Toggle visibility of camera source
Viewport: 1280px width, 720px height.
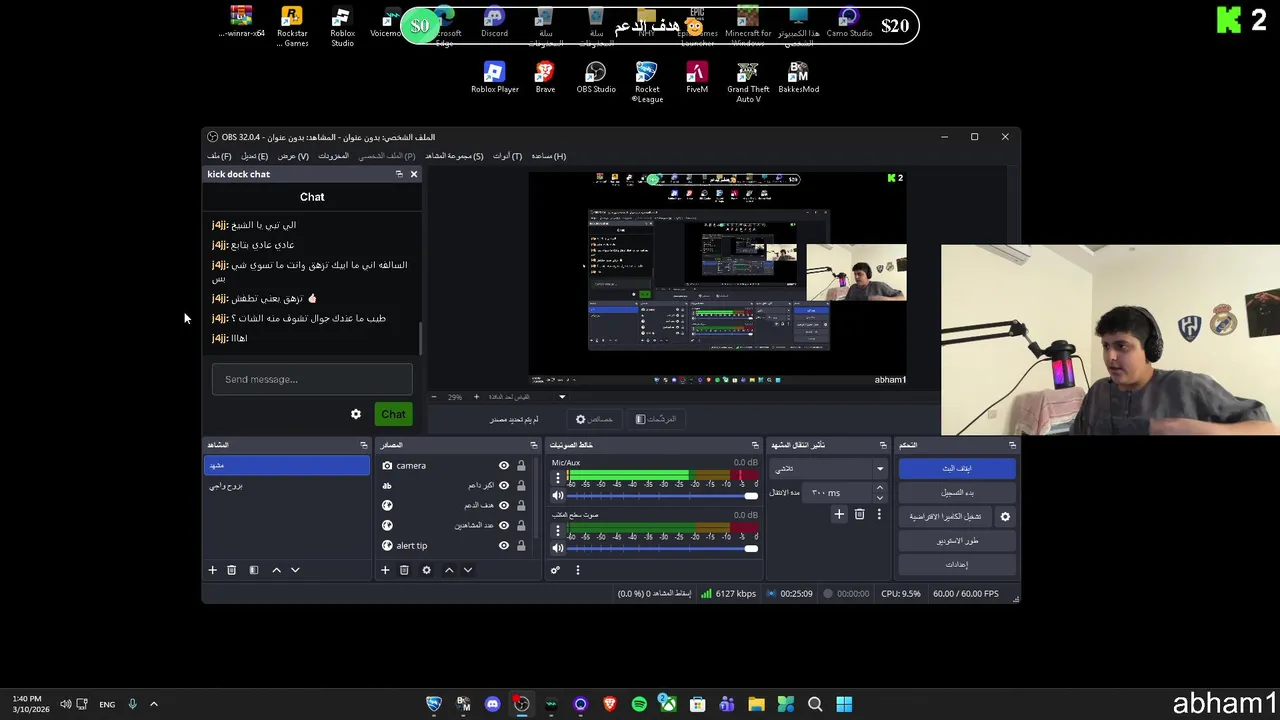504,465
